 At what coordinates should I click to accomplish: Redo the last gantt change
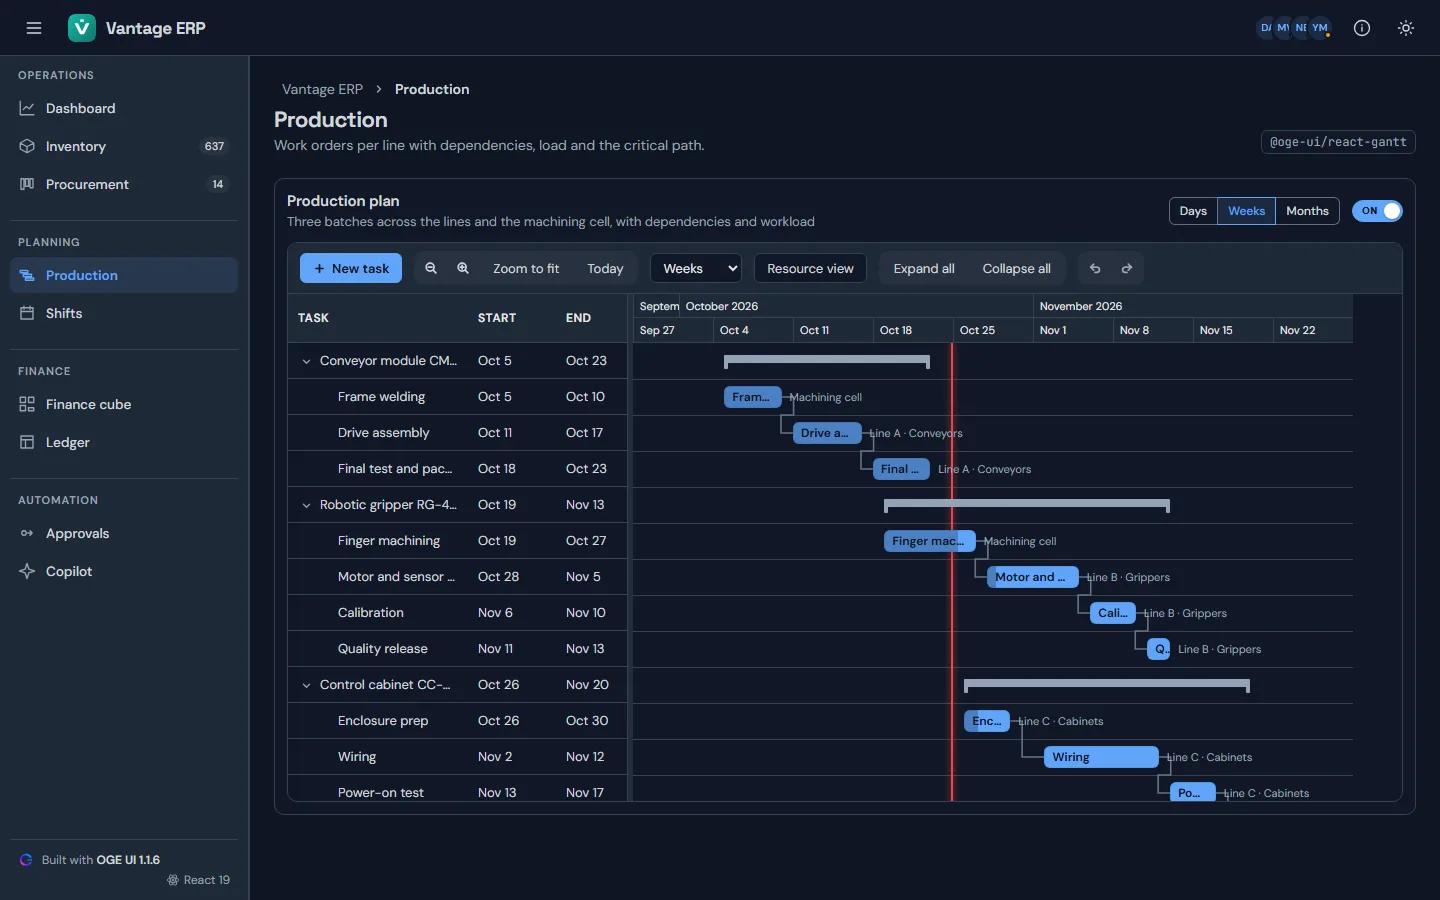click(1127, 268)
